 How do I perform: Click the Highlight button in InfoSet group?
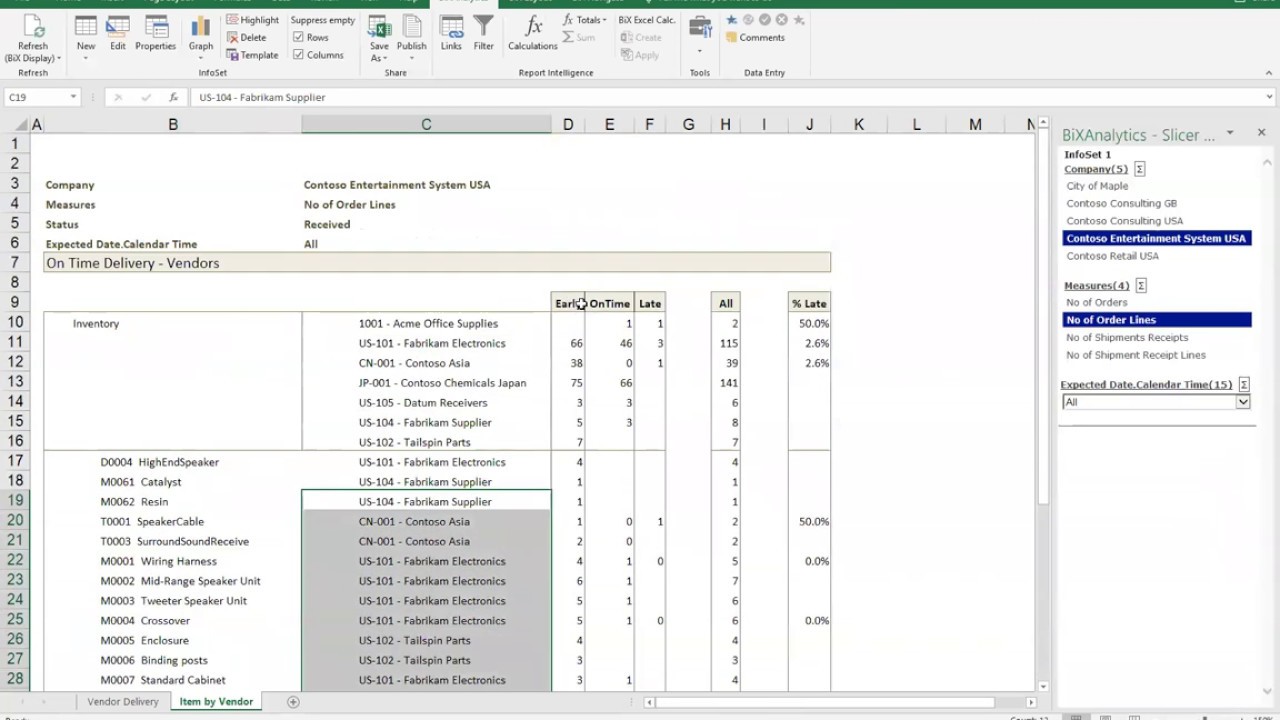tap(253, 20)
